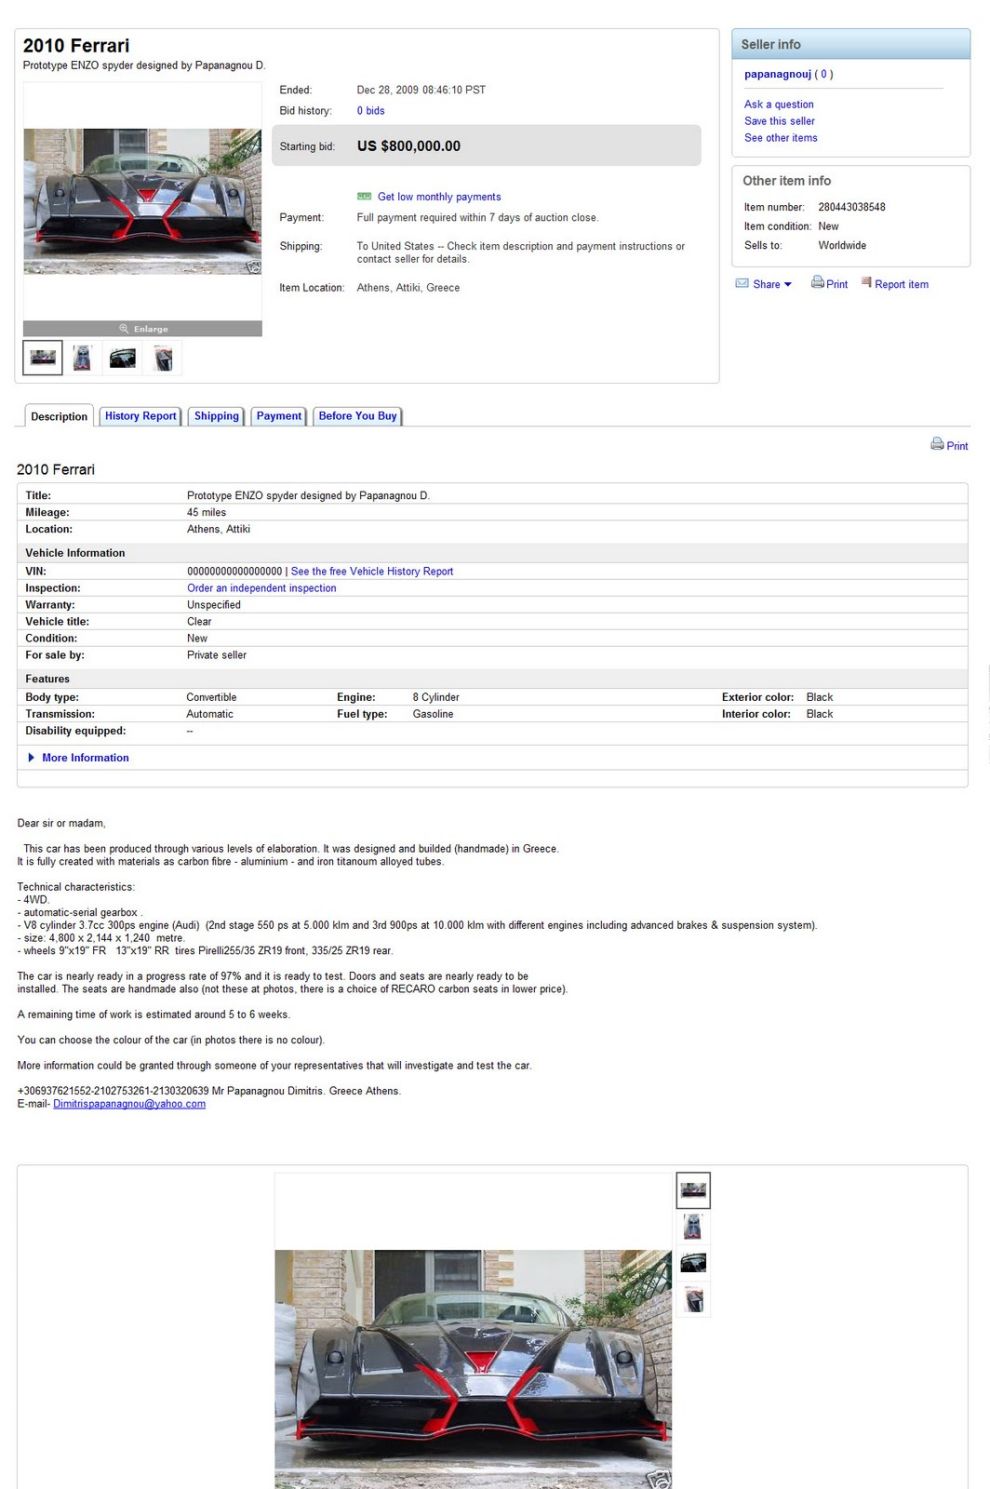Open the 0 bids history link
The width and height of the screenshot is (990, 1489).
(370, 111)
